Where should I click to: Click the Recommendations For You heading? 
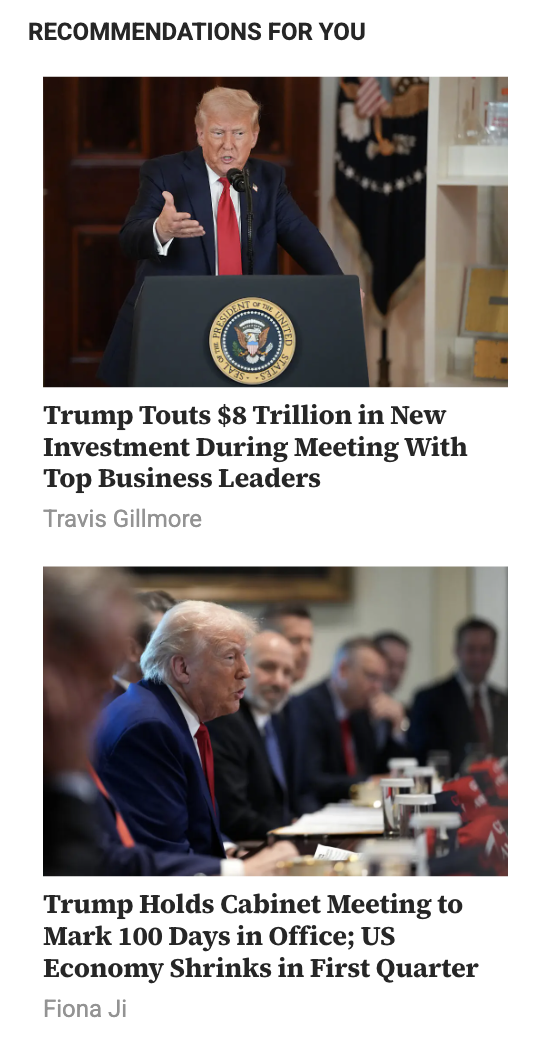(197, 32)
